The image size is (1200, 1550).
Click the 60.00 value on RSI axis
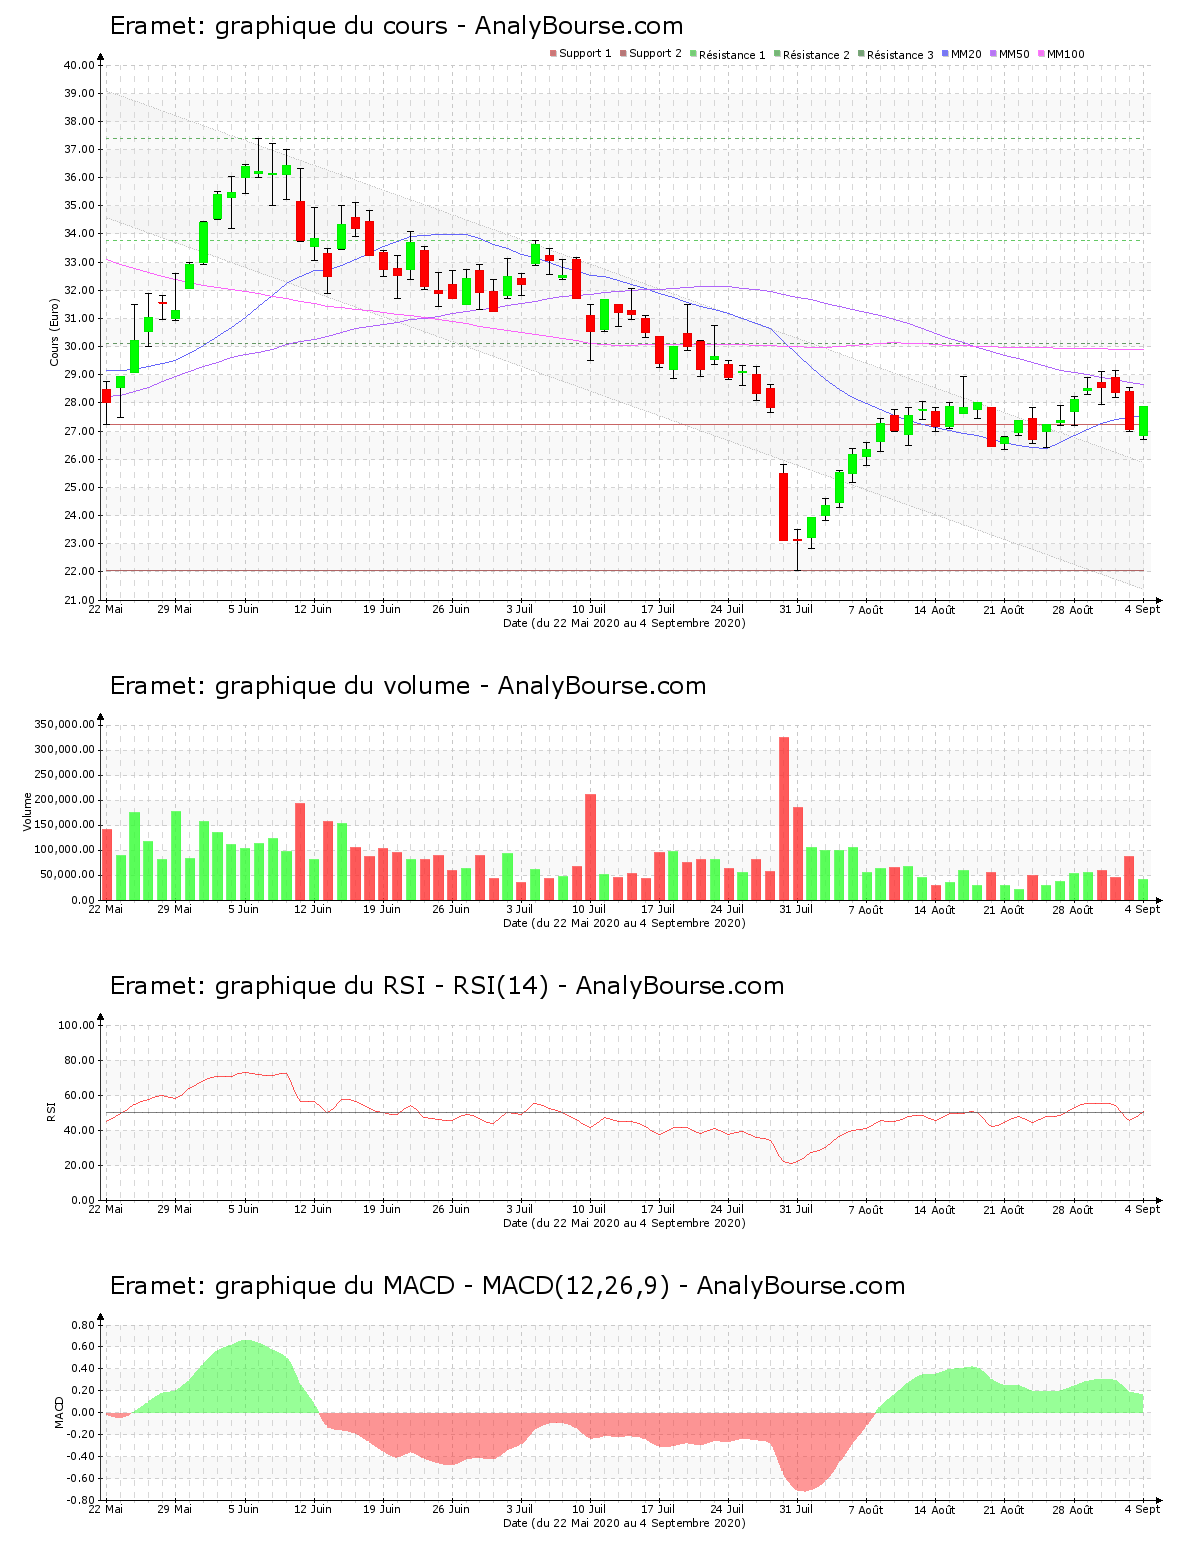click(79, 1095)
